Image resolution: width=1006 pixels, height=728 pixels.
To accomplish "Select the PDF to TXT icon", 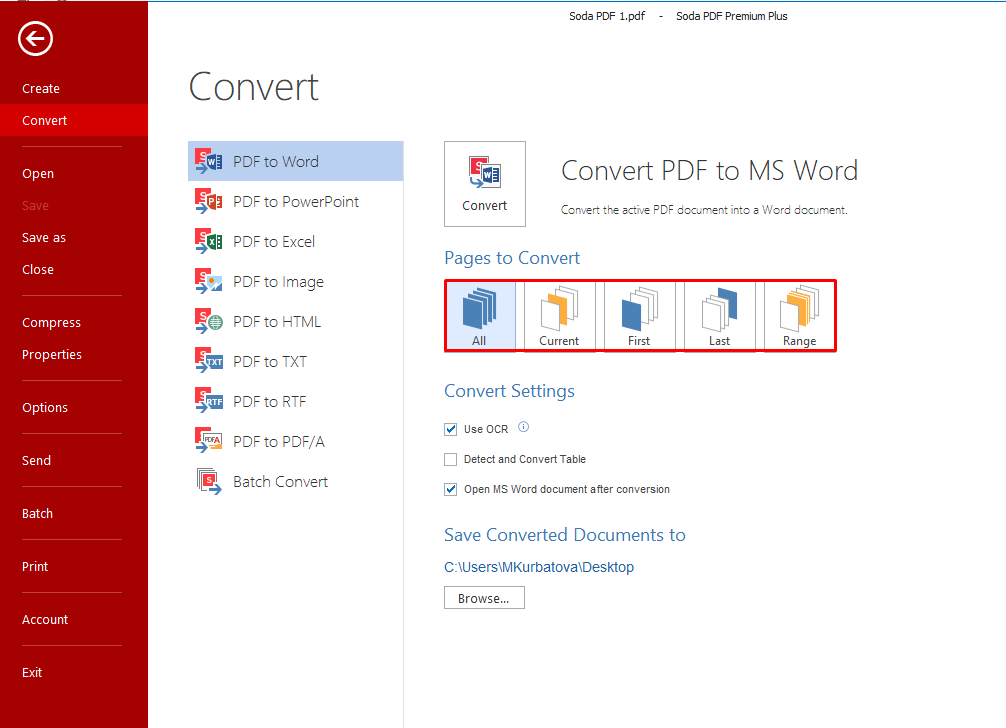I will [209, 362].
